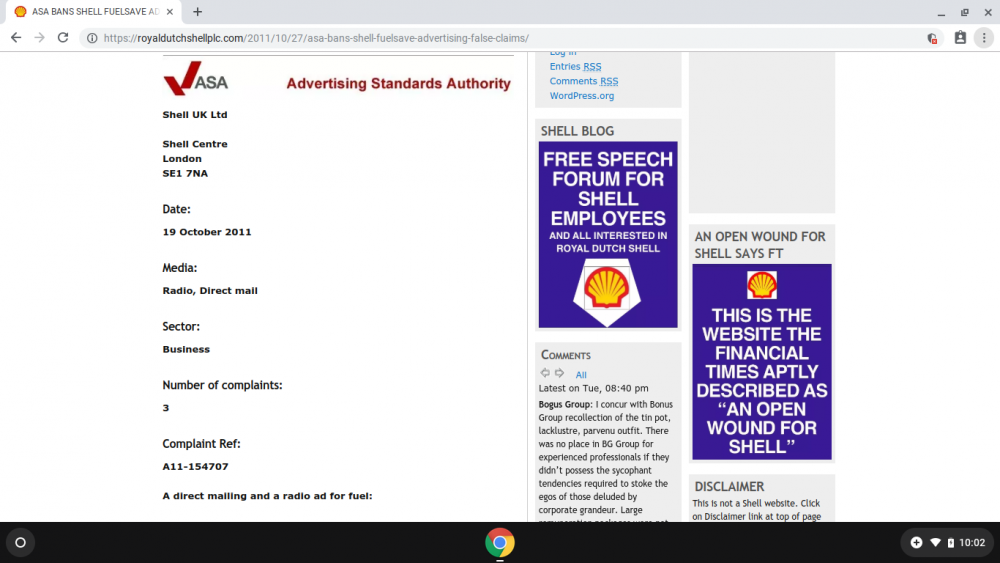Open the clock showing 10:02
This screenshot has height=563, width=1000.
pyautogui.click(x=972, y=543)
